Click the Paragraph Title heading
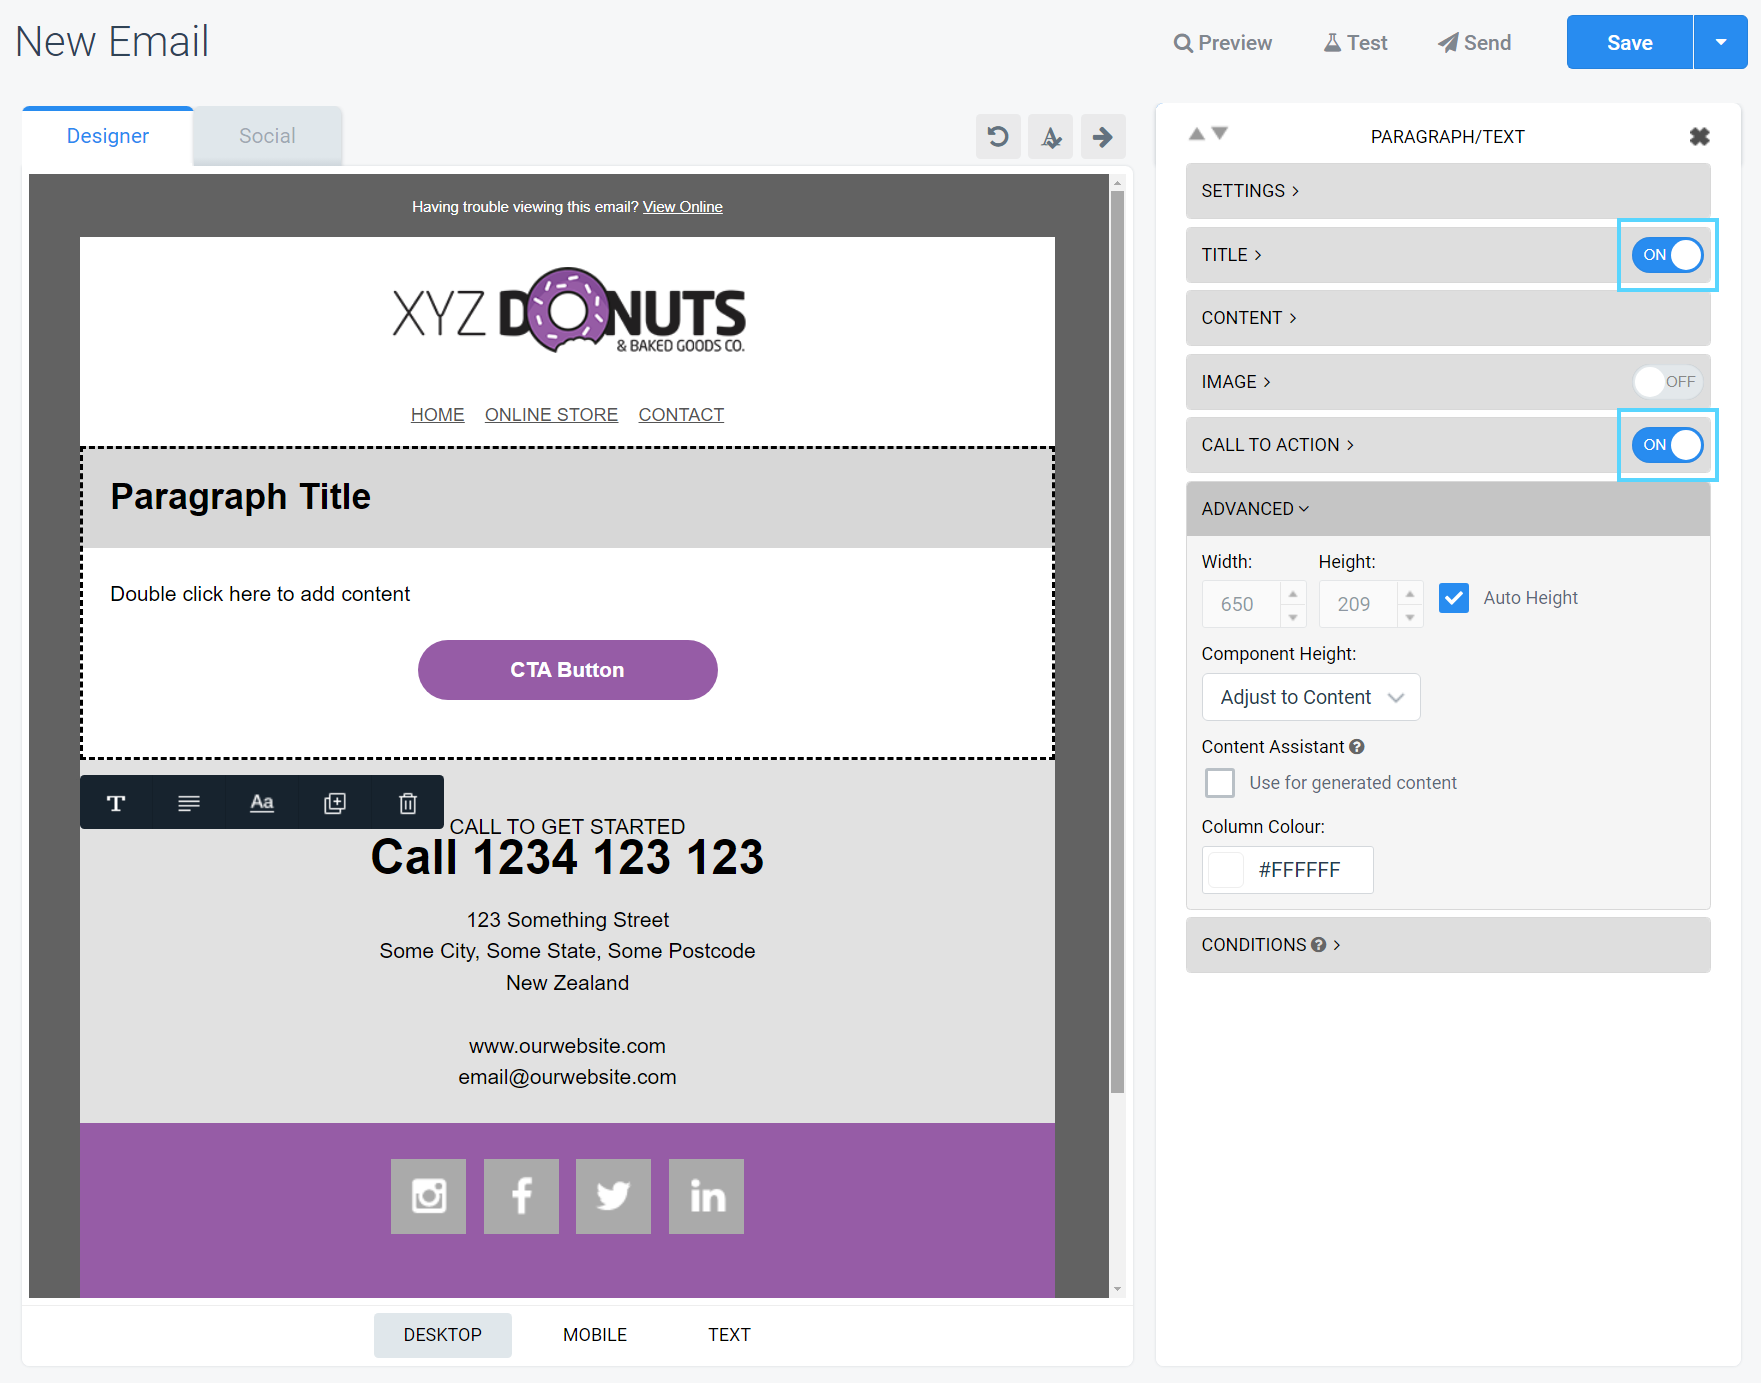The width and height of the screenshot is (1761, 1383). (241, 497)
